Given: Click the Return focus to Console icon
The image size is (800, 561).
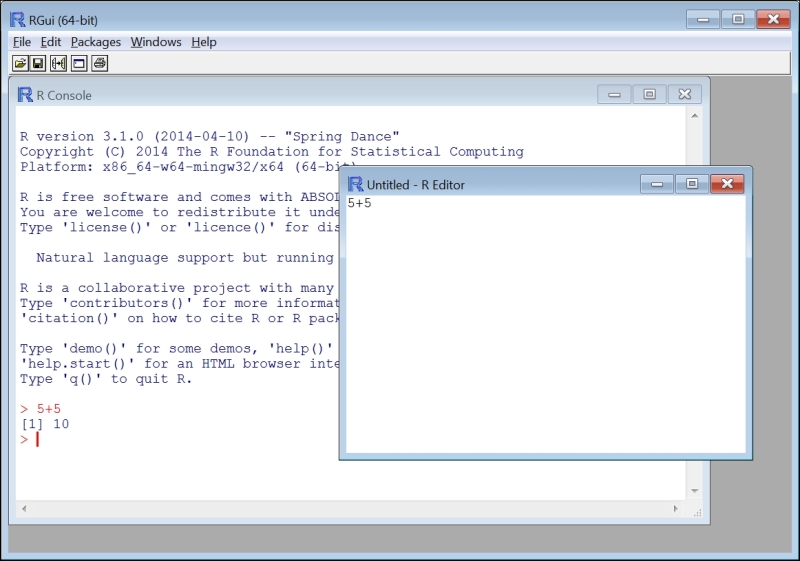Looking at the screenshot, I should (x=79, y=63).
